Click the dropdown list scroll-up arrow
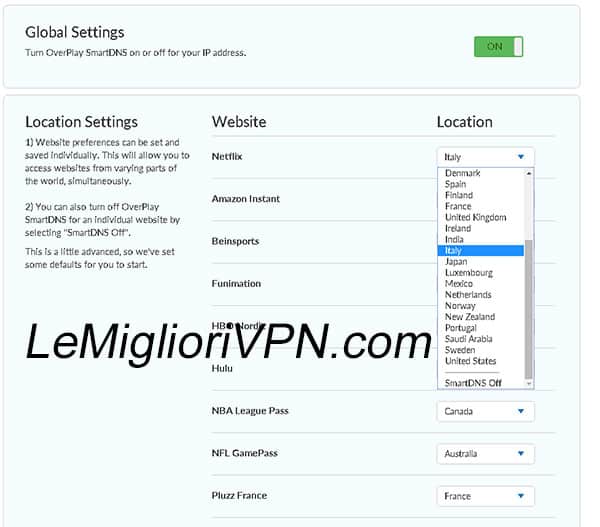This screenshot has height=527, width=600. pos(529,173)
